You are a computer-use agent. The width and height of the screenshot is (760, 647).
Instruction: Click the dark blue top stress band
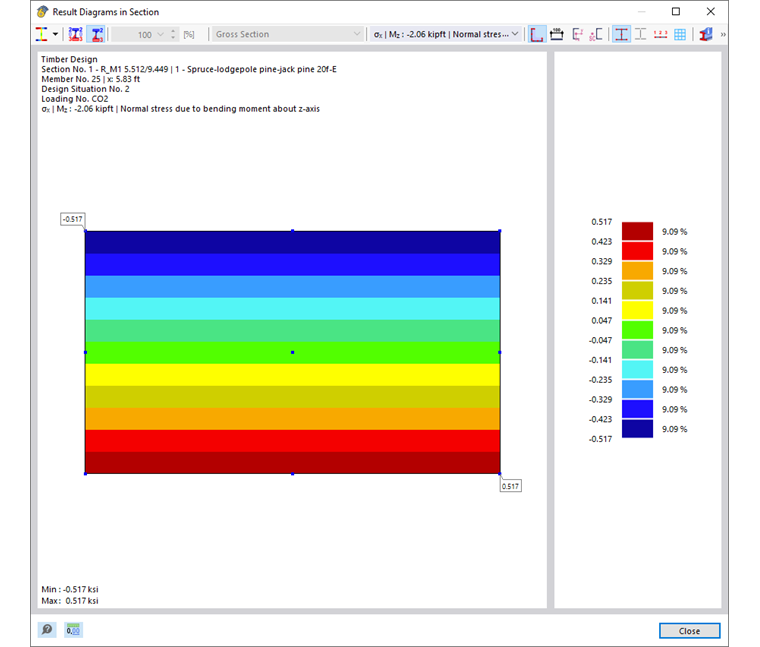tap(292, 242)
